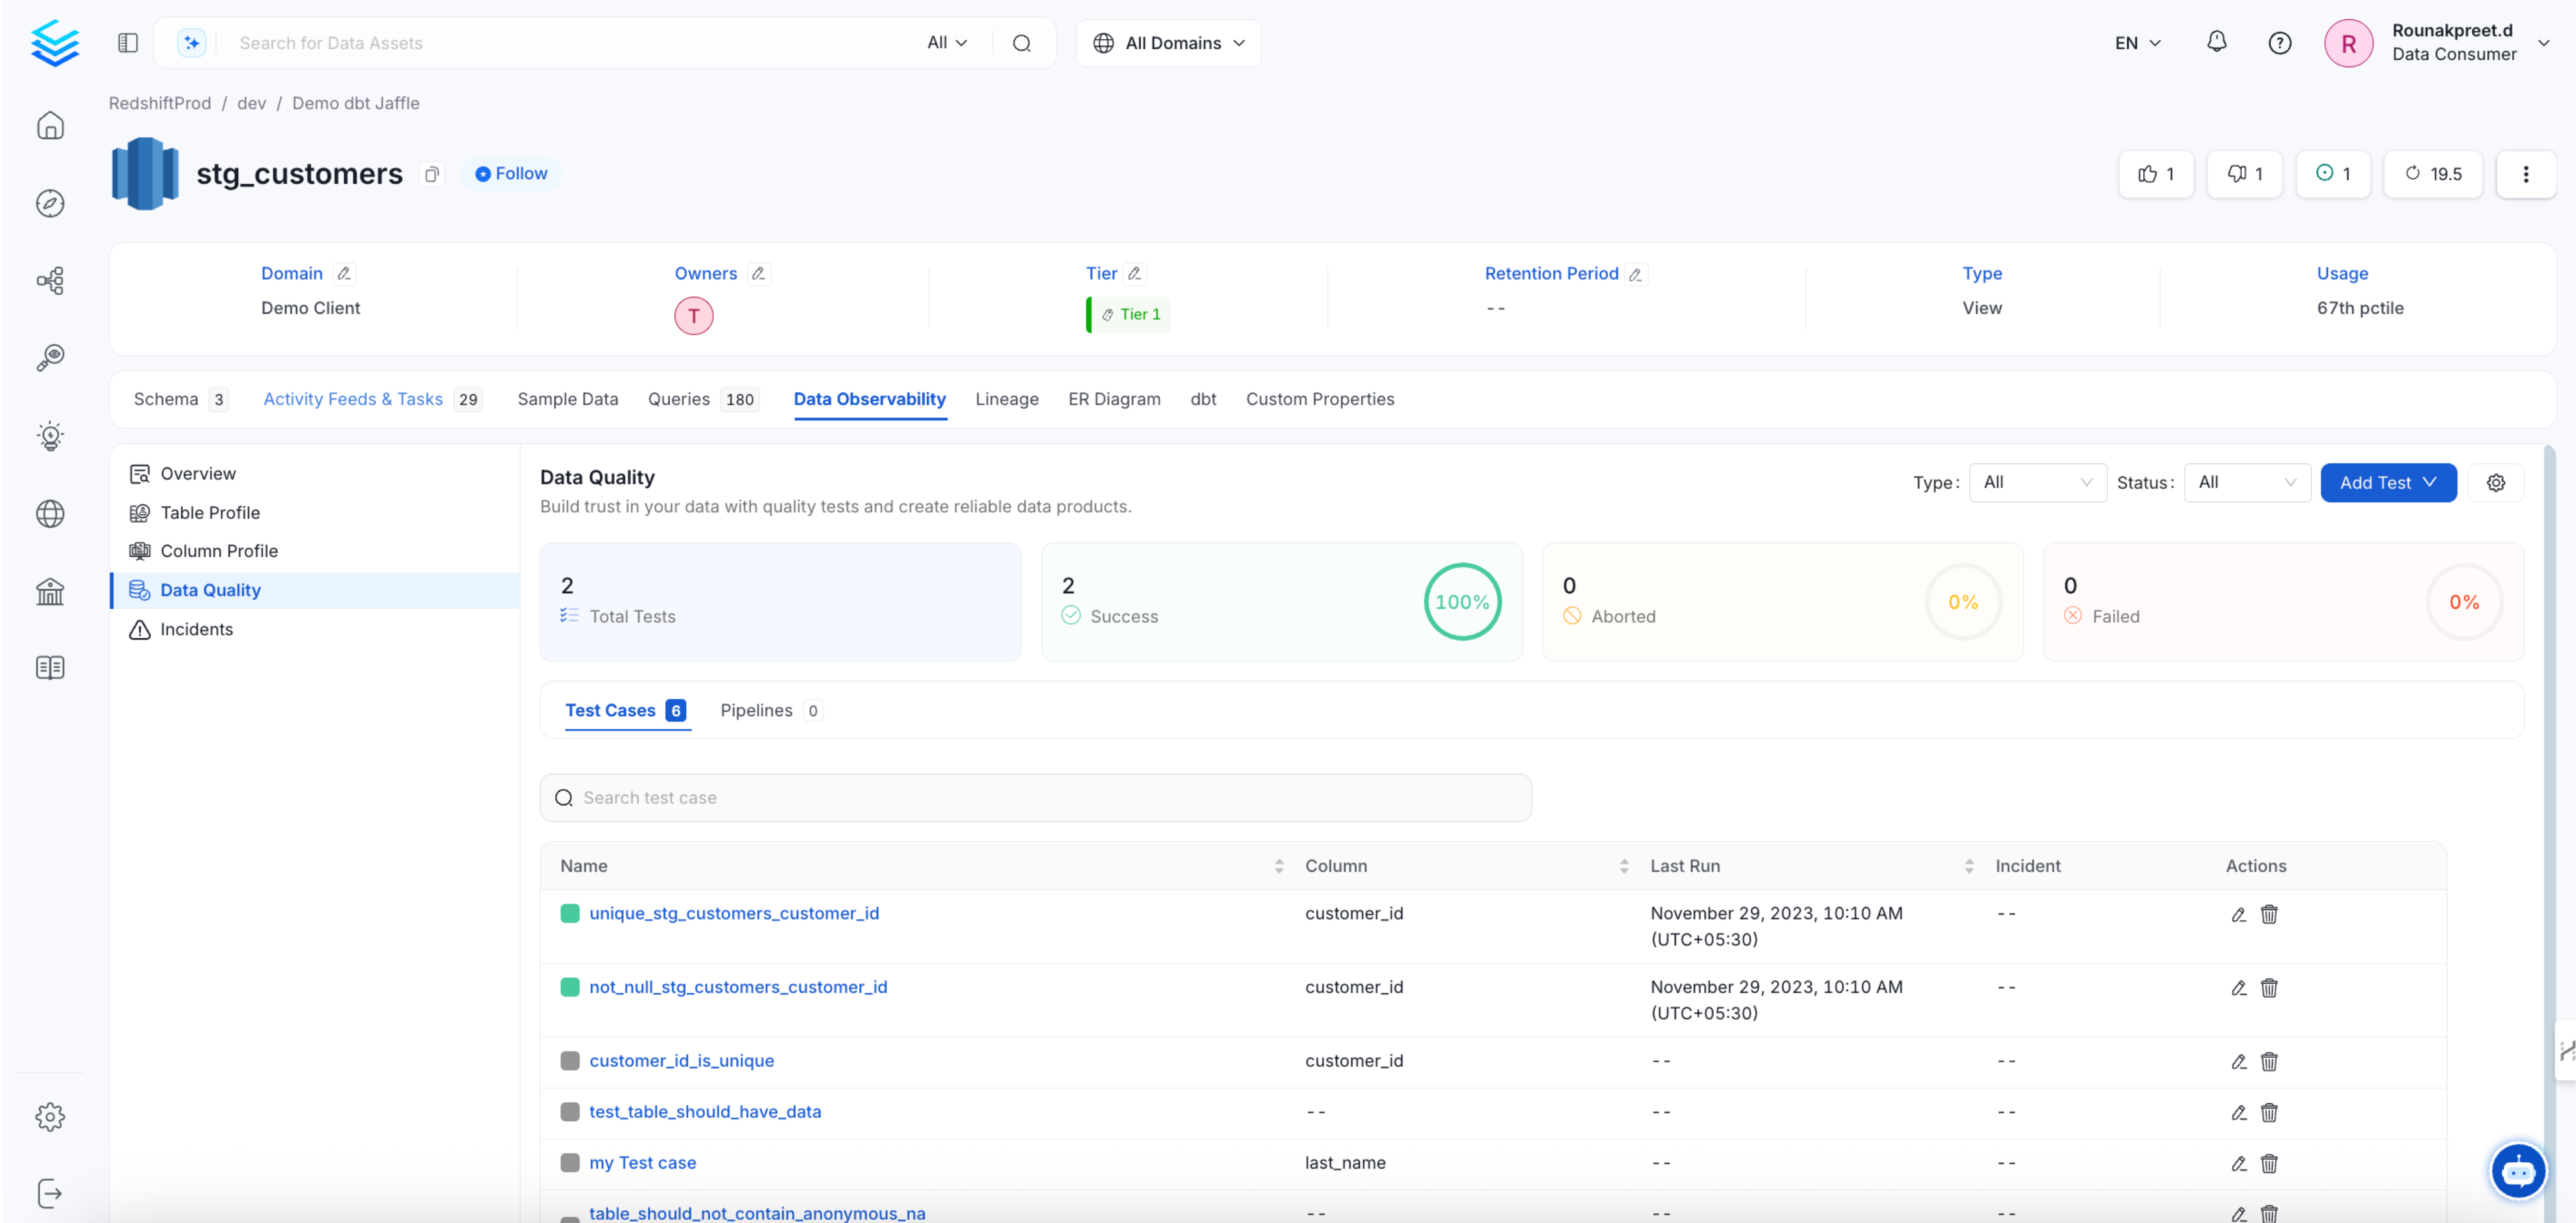Image resolution: width=2576 pixels, height=1223 pixels.
Task: Edit my Test case with pencil icon
Action: 2238,1163
